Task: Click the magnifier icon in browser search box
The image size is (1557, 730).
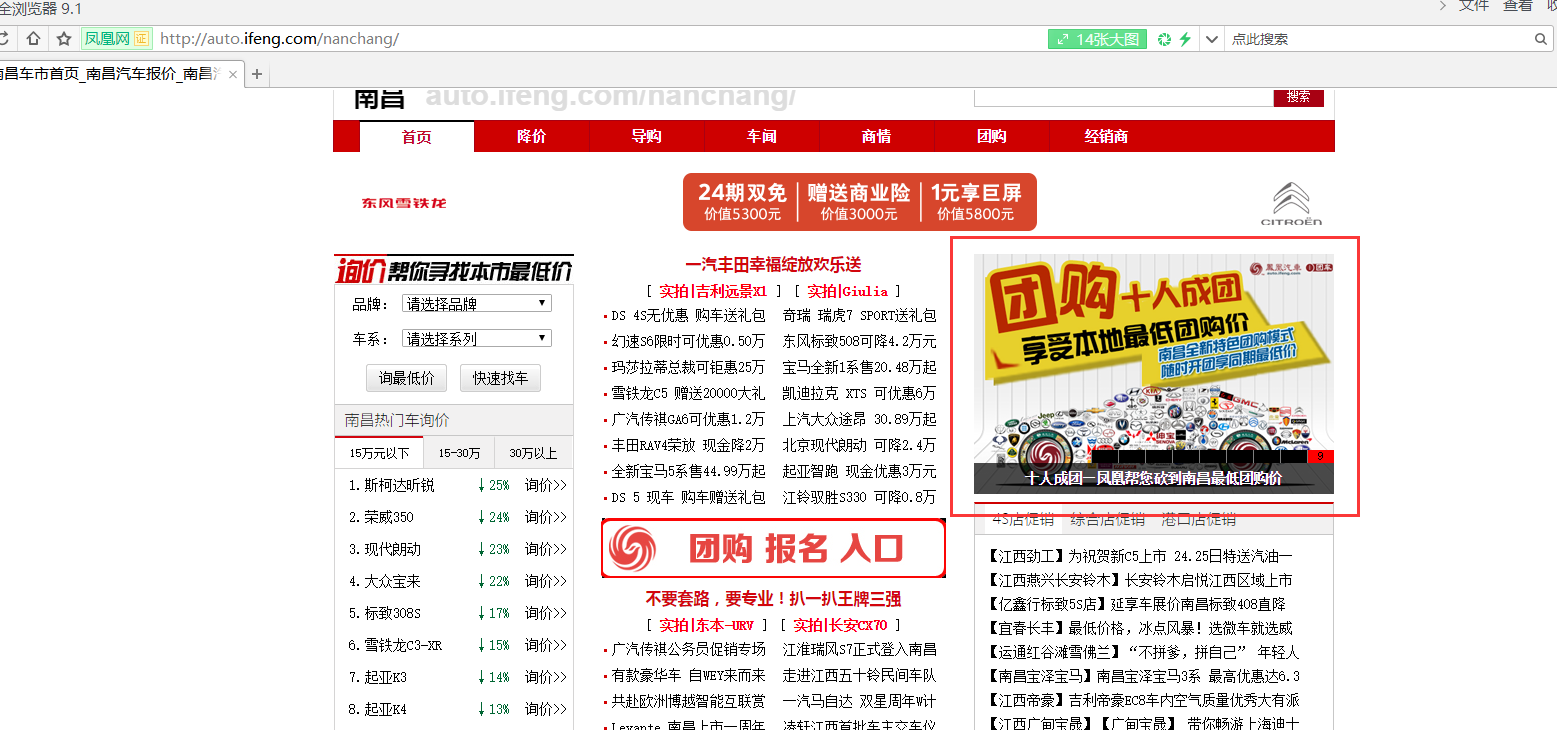Action: click(x=1541, y=39)
